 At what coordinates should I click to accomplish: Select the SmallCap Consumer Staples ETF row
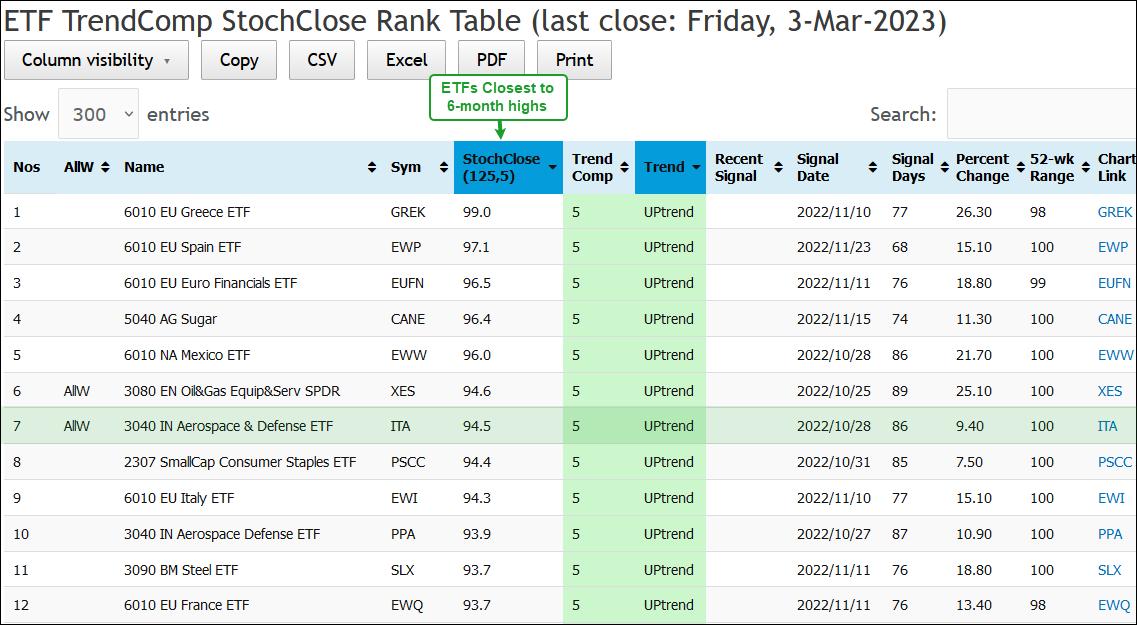pos(240,462)
